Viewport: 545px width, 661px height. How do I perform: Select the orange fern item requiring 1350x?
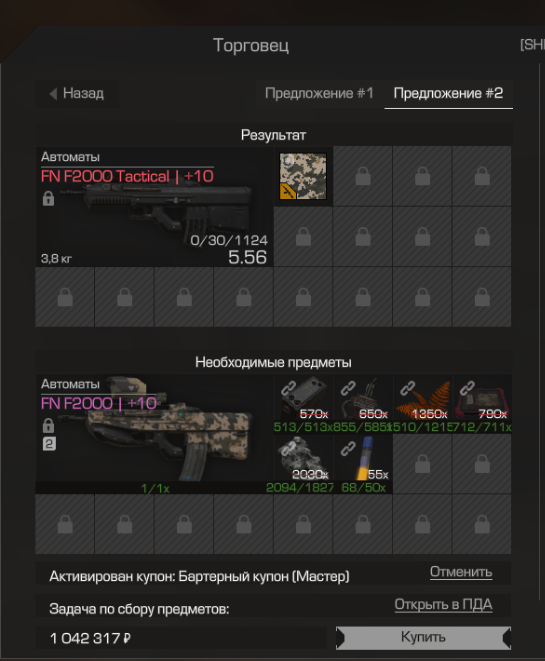tap(422, 404)
